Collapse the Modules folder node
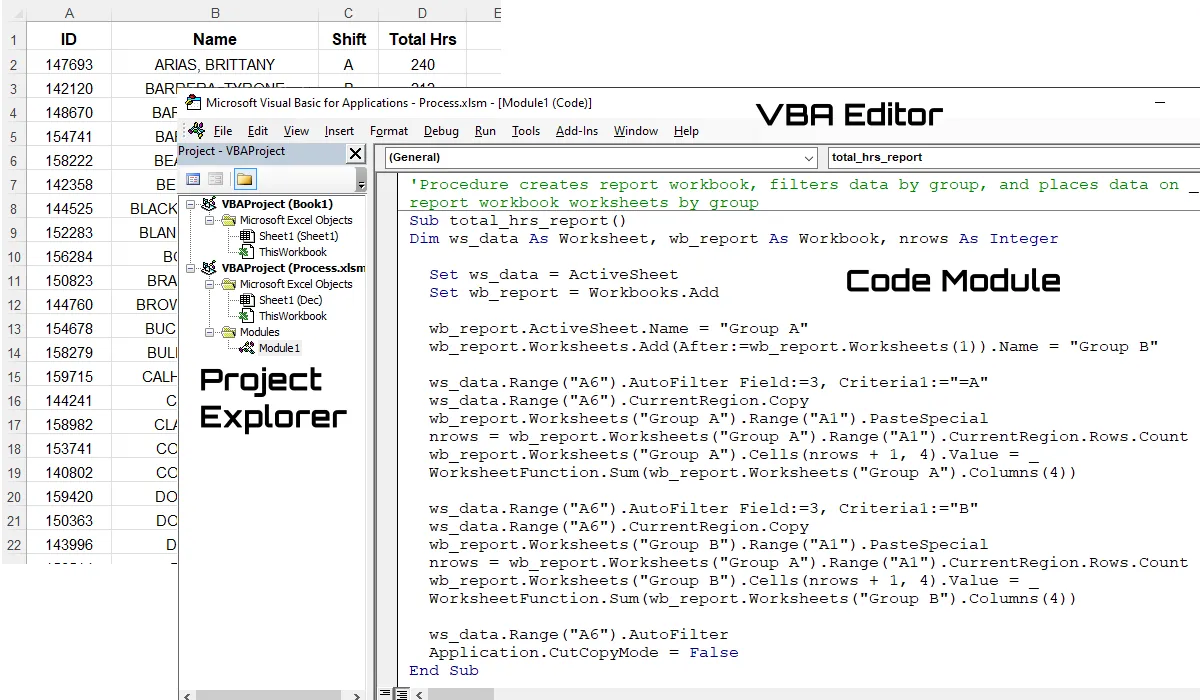 (210, 332)
